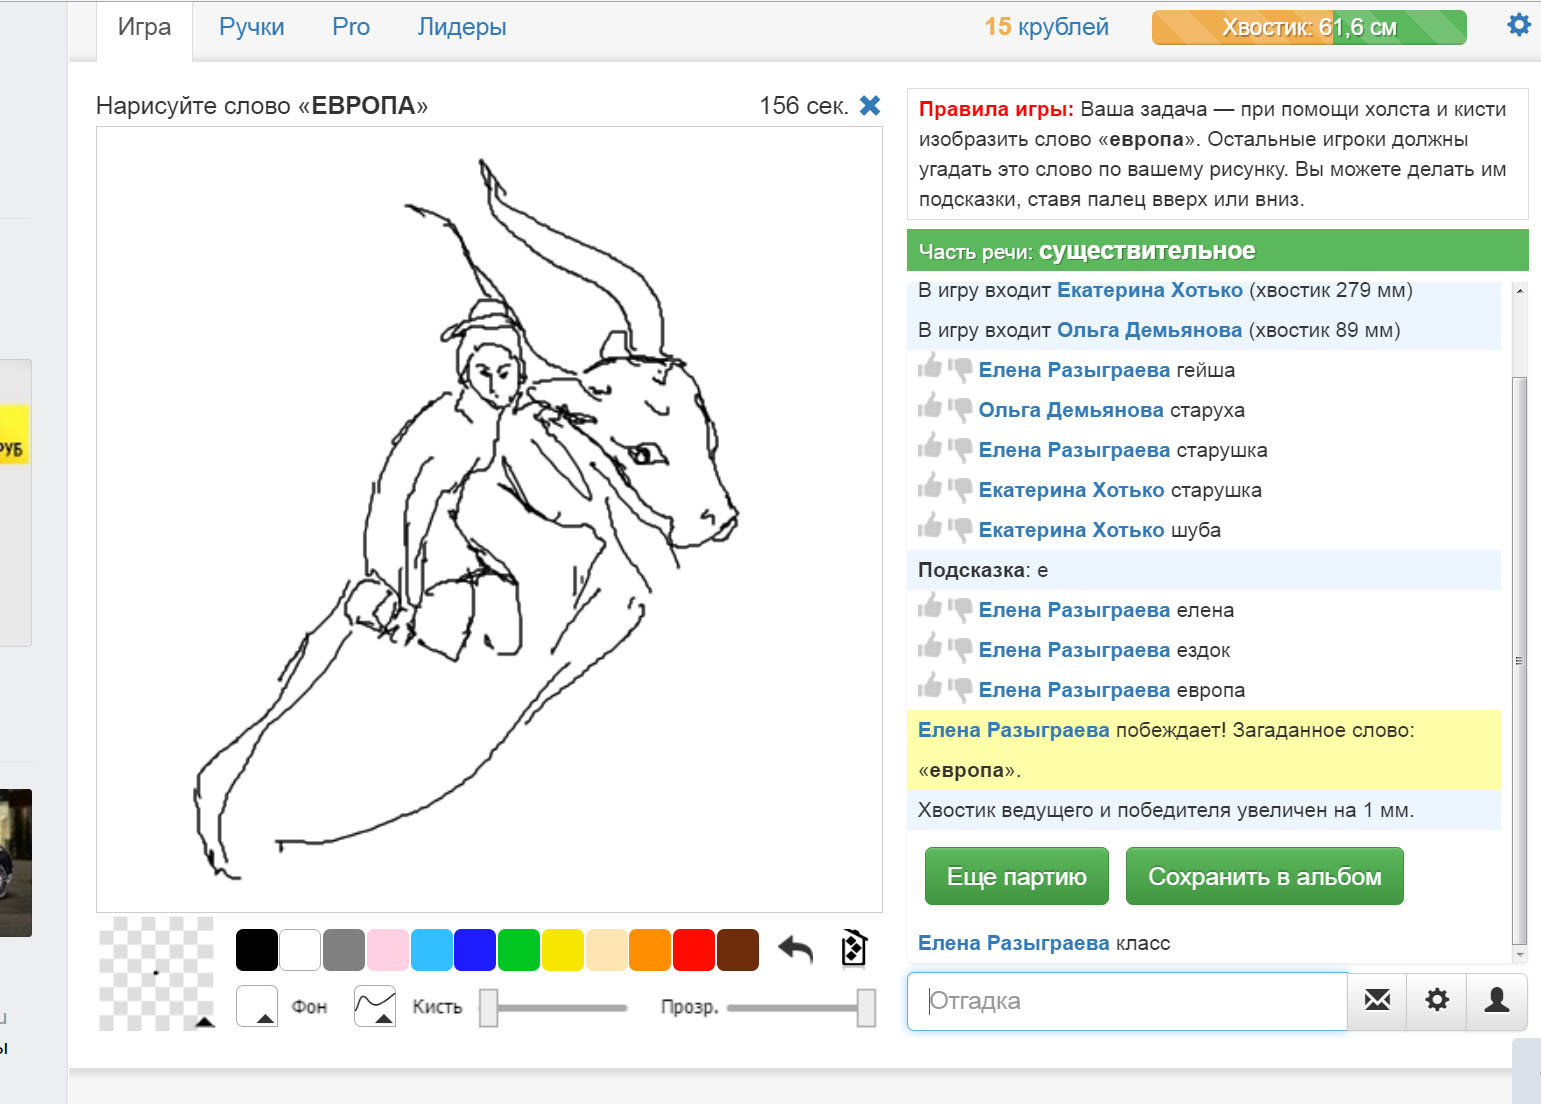The width and height of the screenshot is (1541, 1104).
Task: Select the red color swatch
Action: [x=694, y=950]
